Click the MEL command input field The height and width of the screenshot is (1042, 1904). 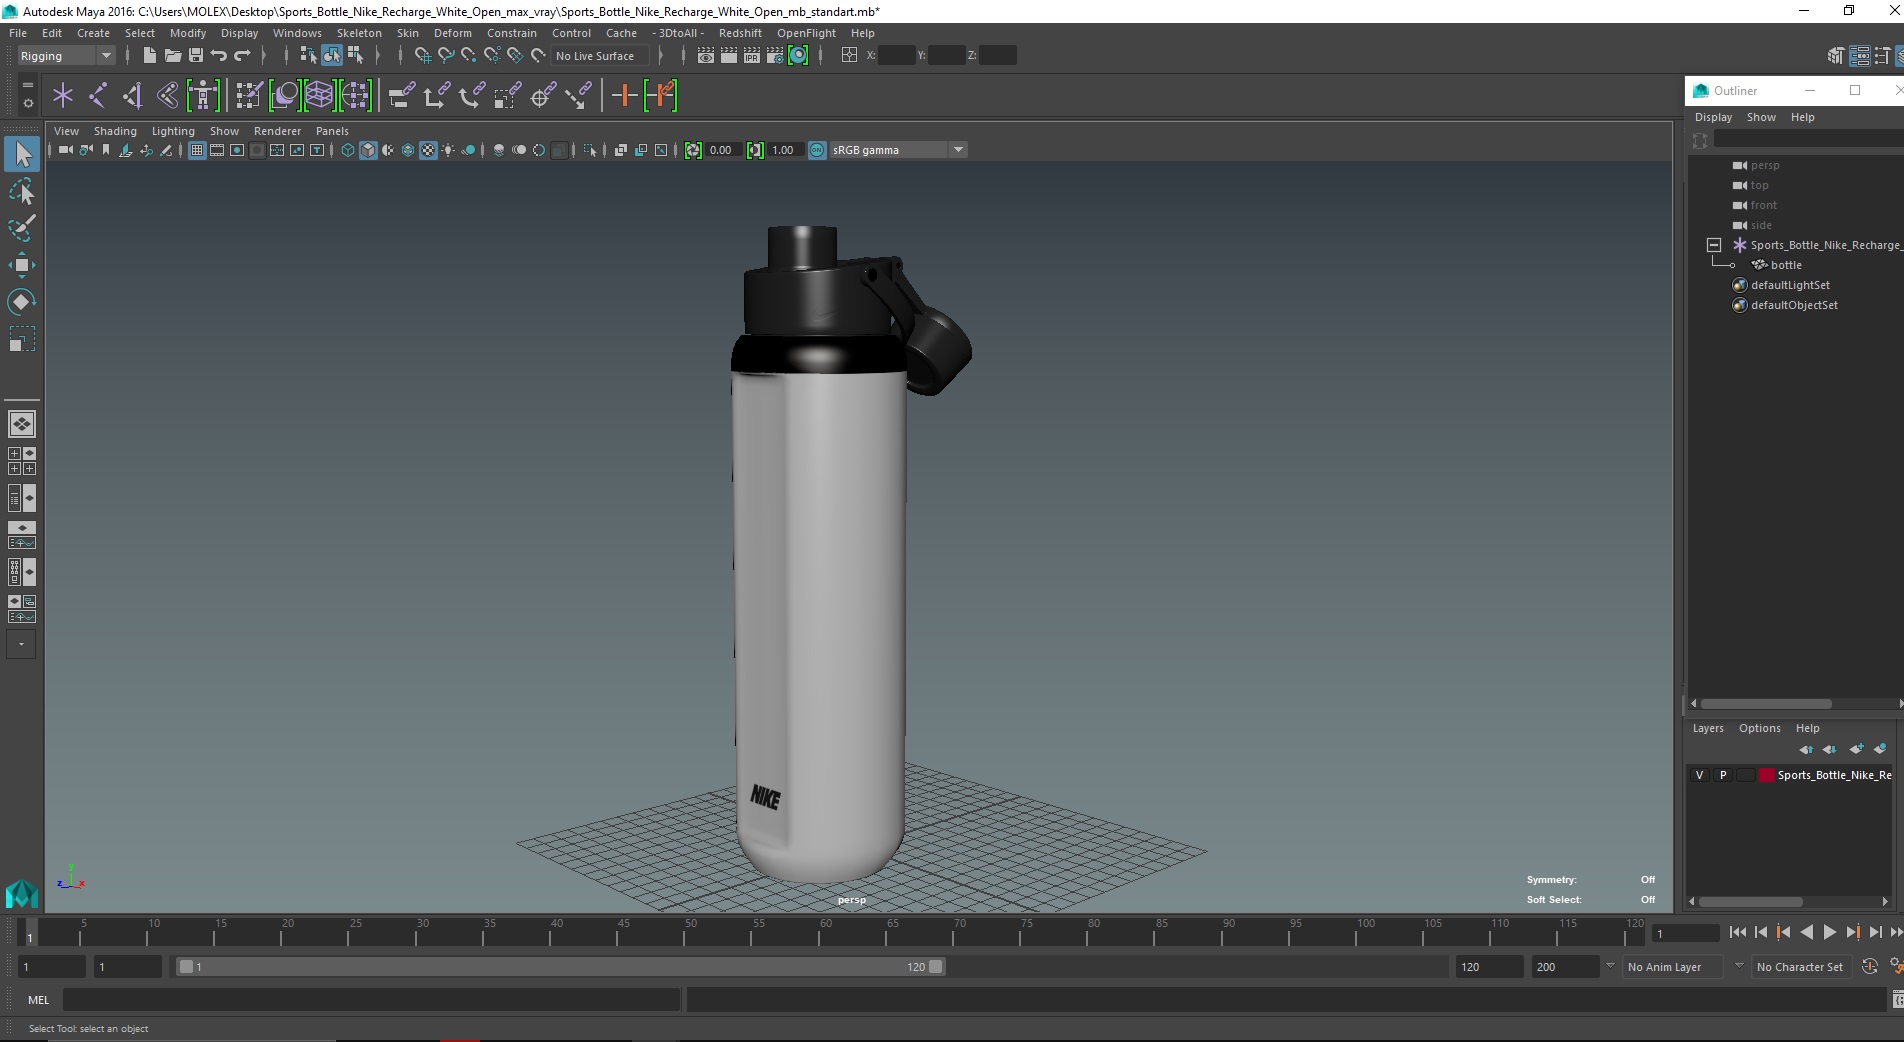tap(371, 999)
